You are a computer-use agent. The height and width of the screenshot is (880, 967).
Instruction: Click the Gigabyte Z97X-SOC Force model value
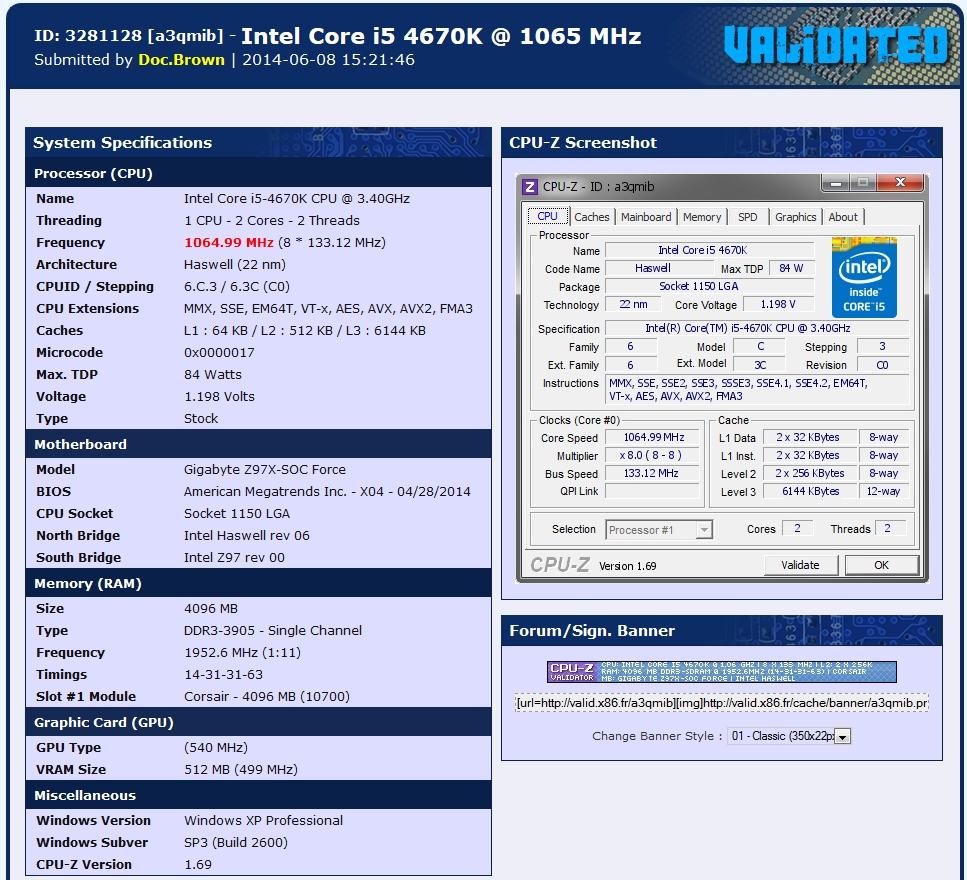point(265,469)
